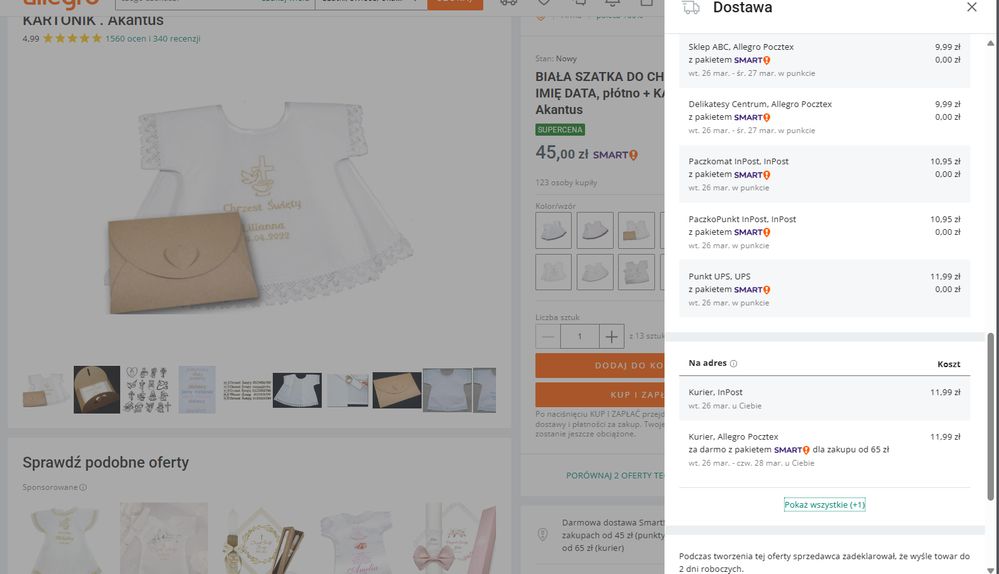Select Punkt UPS delivery option
Image resolution: width=999 pixels, height=574 pixels.
pyautogui.click(x=824, y=289)
